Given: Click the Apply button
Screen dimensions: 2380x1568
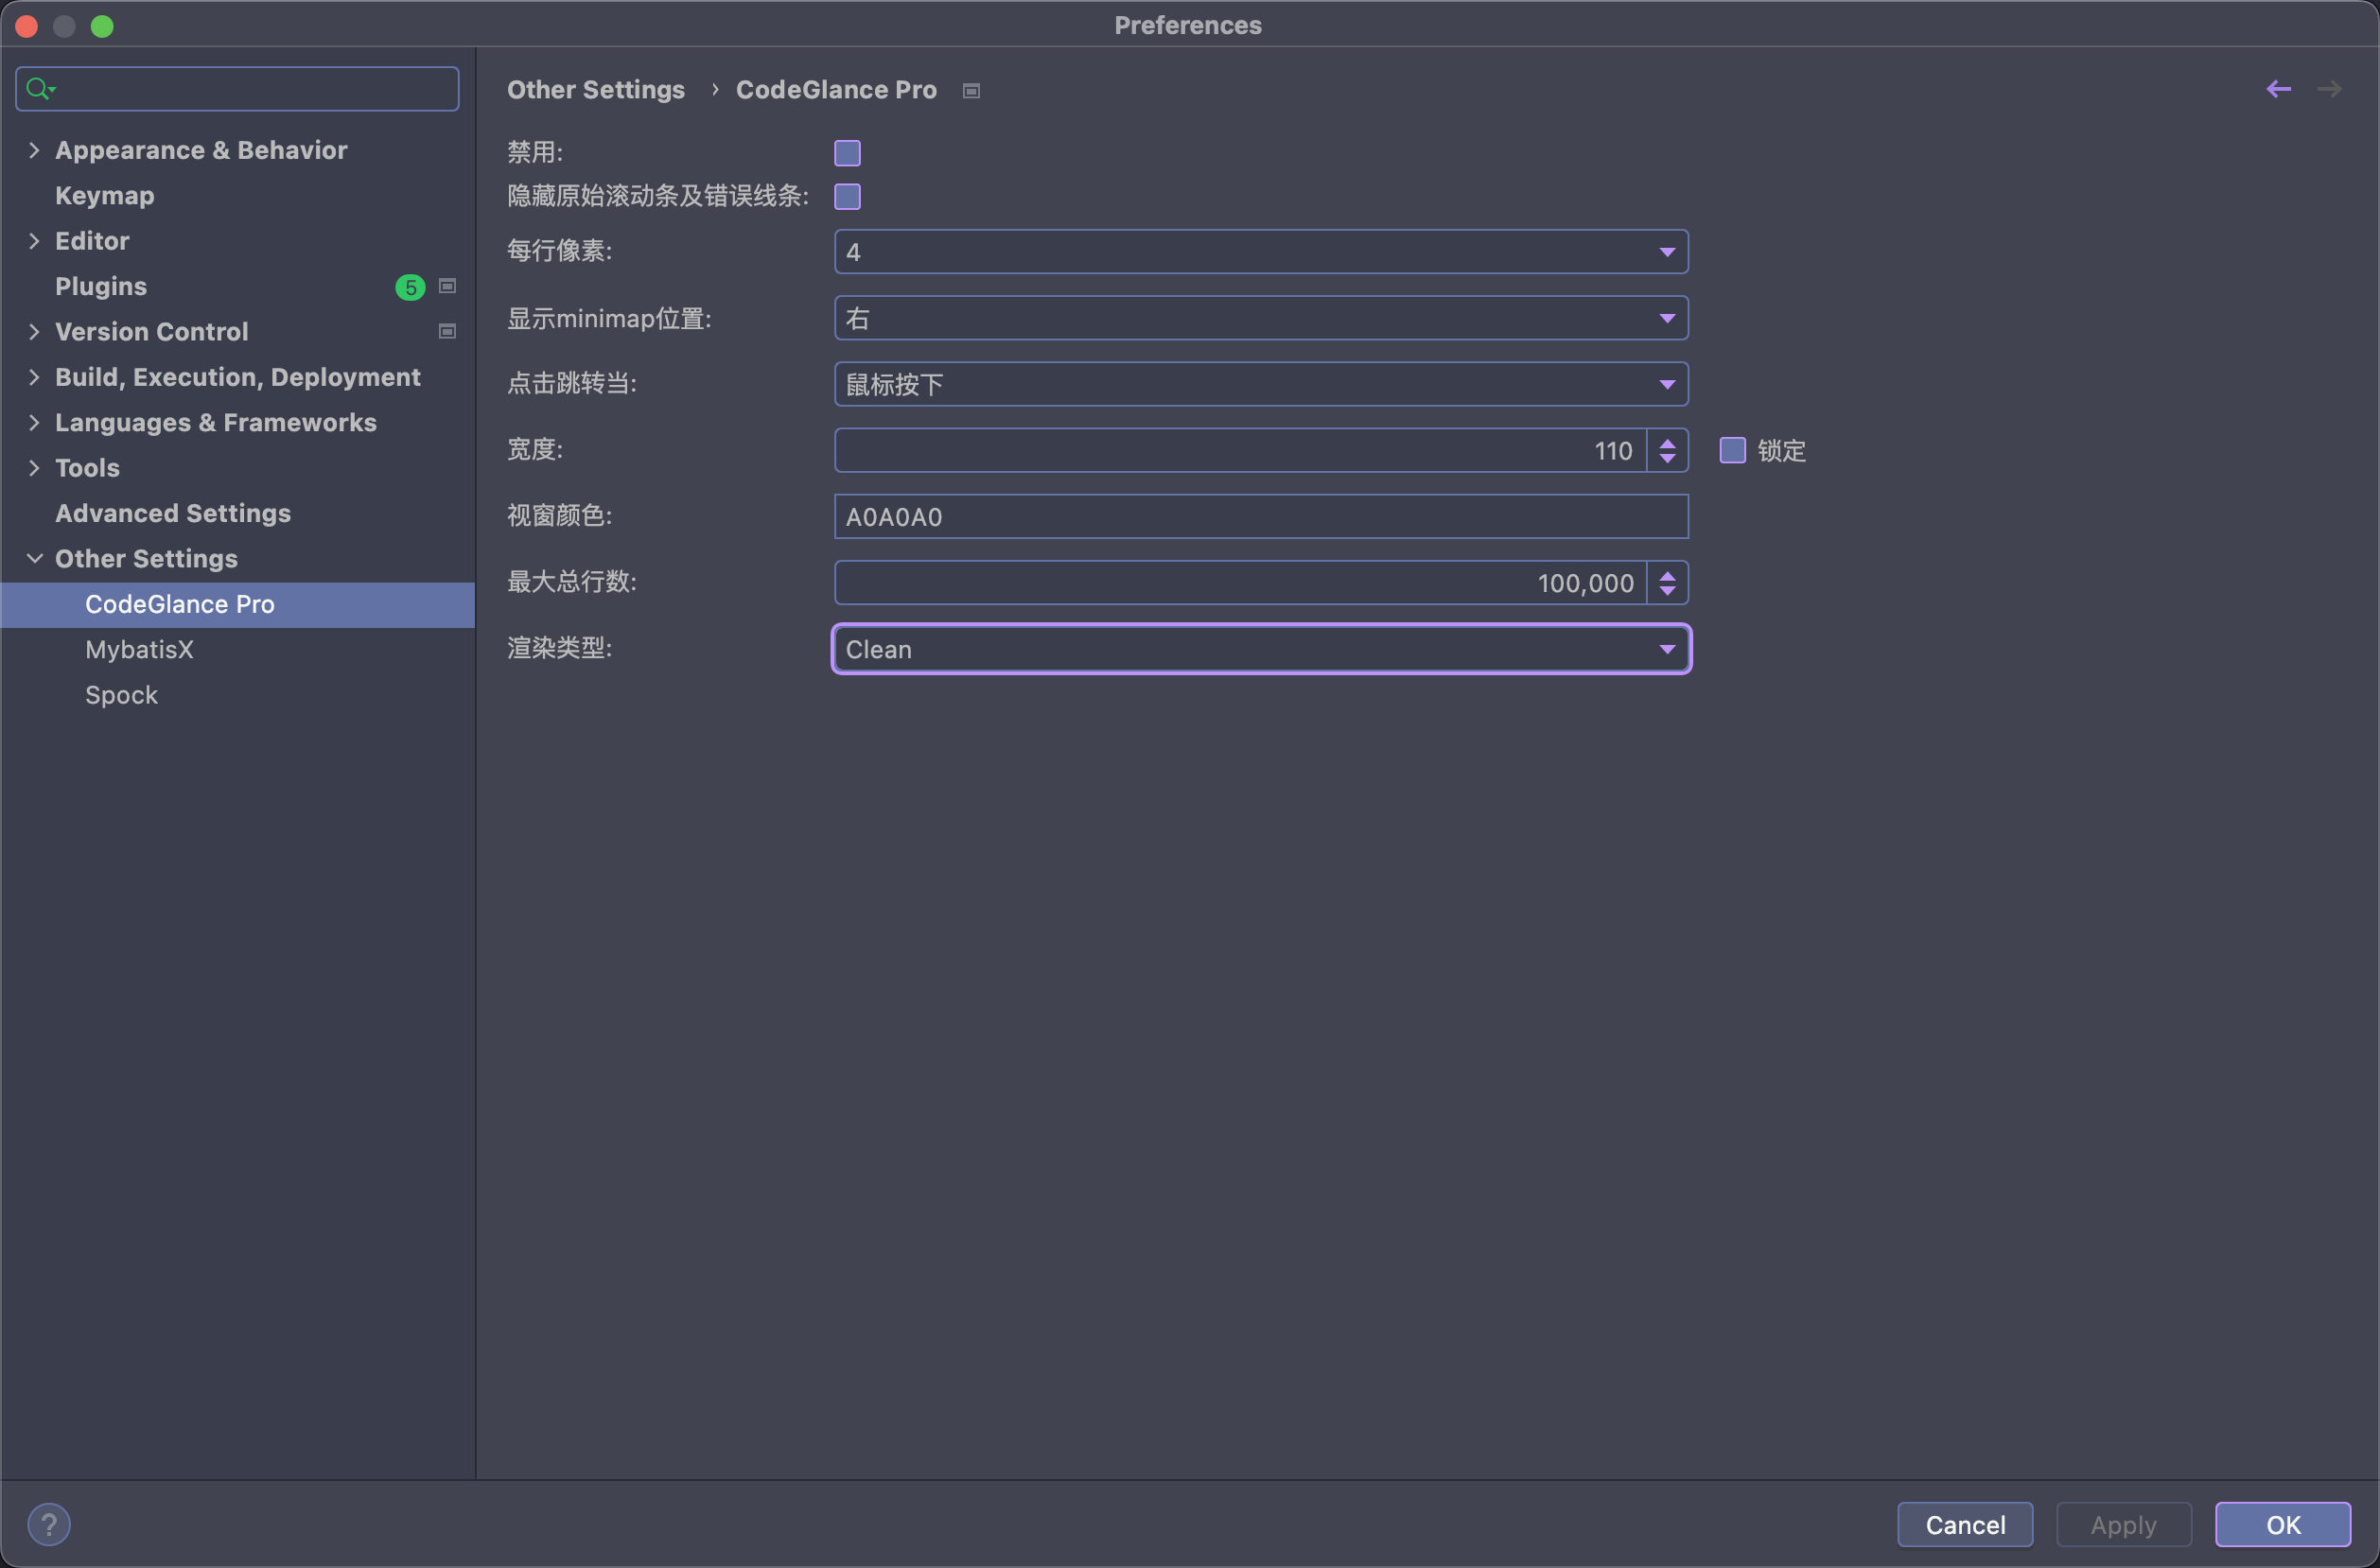Looking at the screenshot, I should point(2122,1524).
